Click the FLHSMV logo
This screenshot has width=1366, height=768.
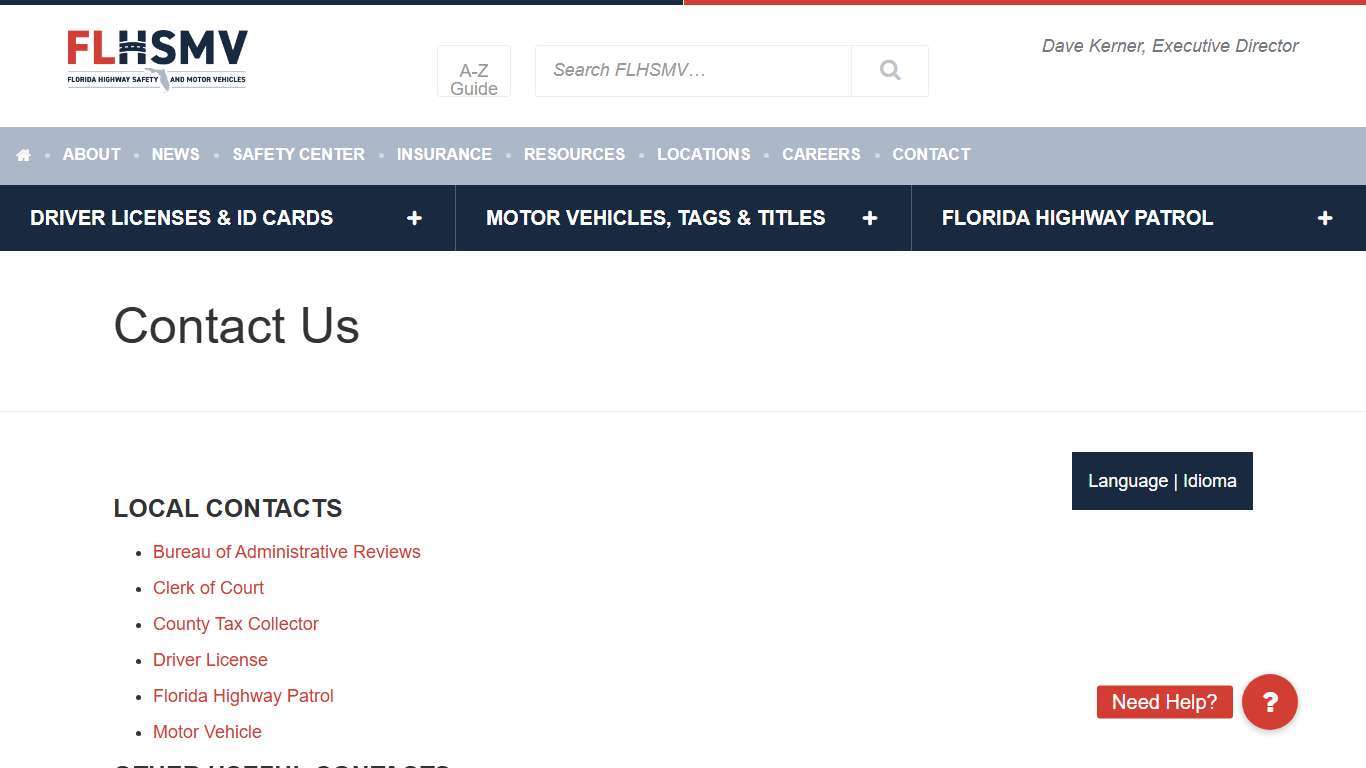click(157, 60)
